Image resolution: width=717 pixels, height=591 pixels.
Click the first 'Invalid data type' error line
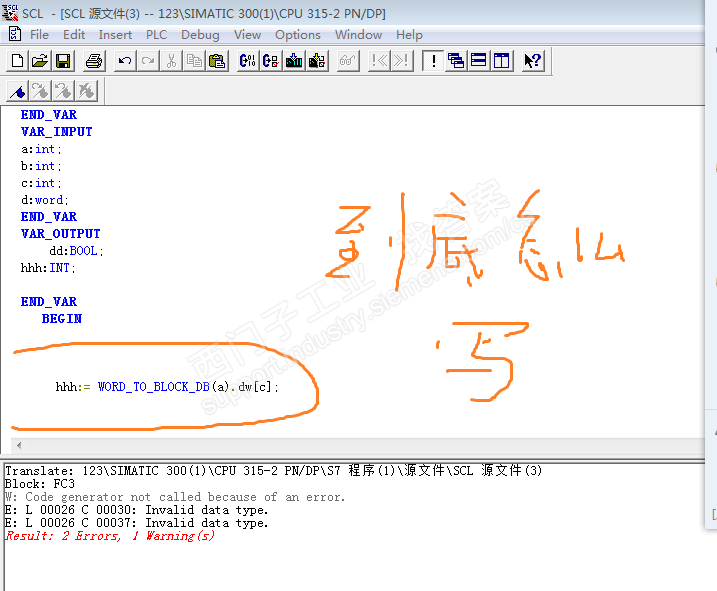tap(136, 510)
